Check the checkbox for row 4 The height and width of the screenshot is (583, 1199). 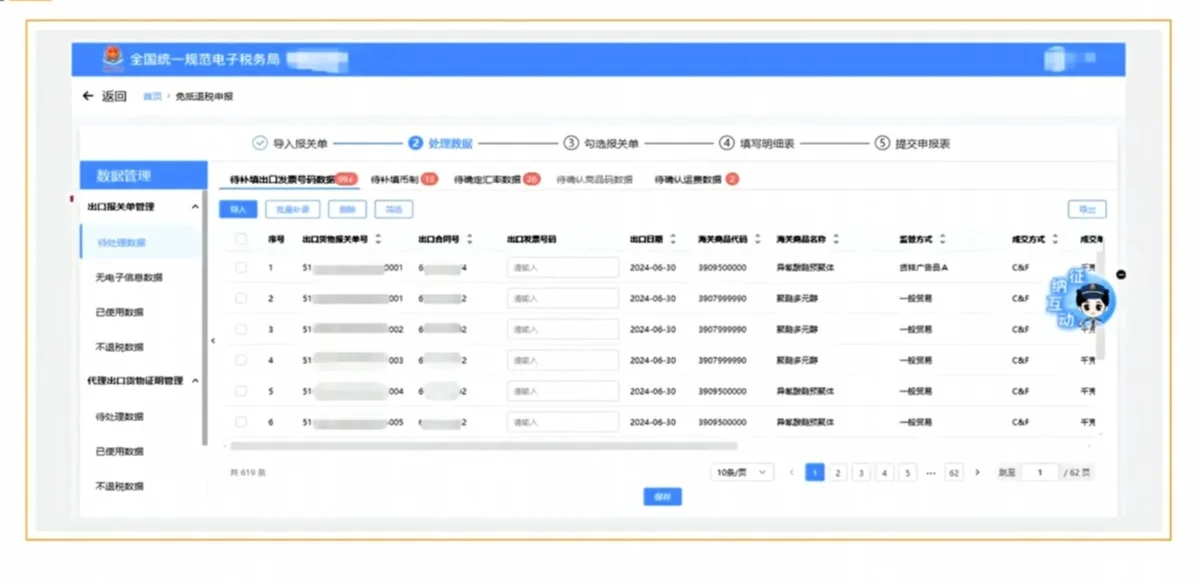(x=241, y=359)
